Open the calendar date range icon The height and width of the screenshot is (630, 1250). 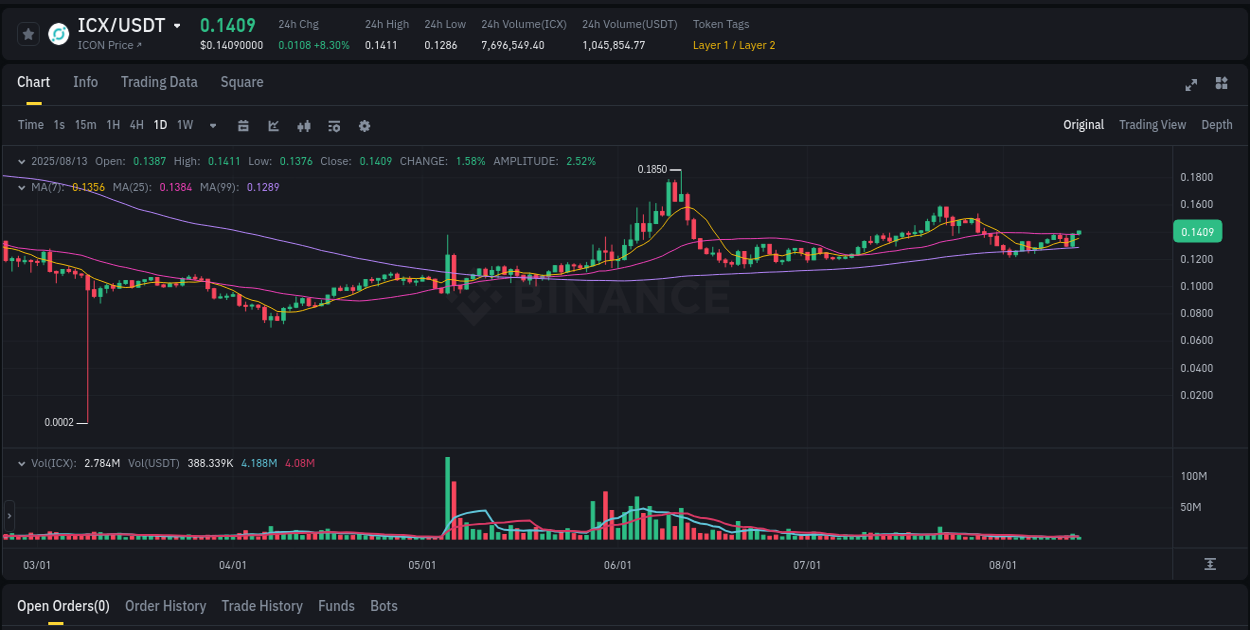(243, 125)
